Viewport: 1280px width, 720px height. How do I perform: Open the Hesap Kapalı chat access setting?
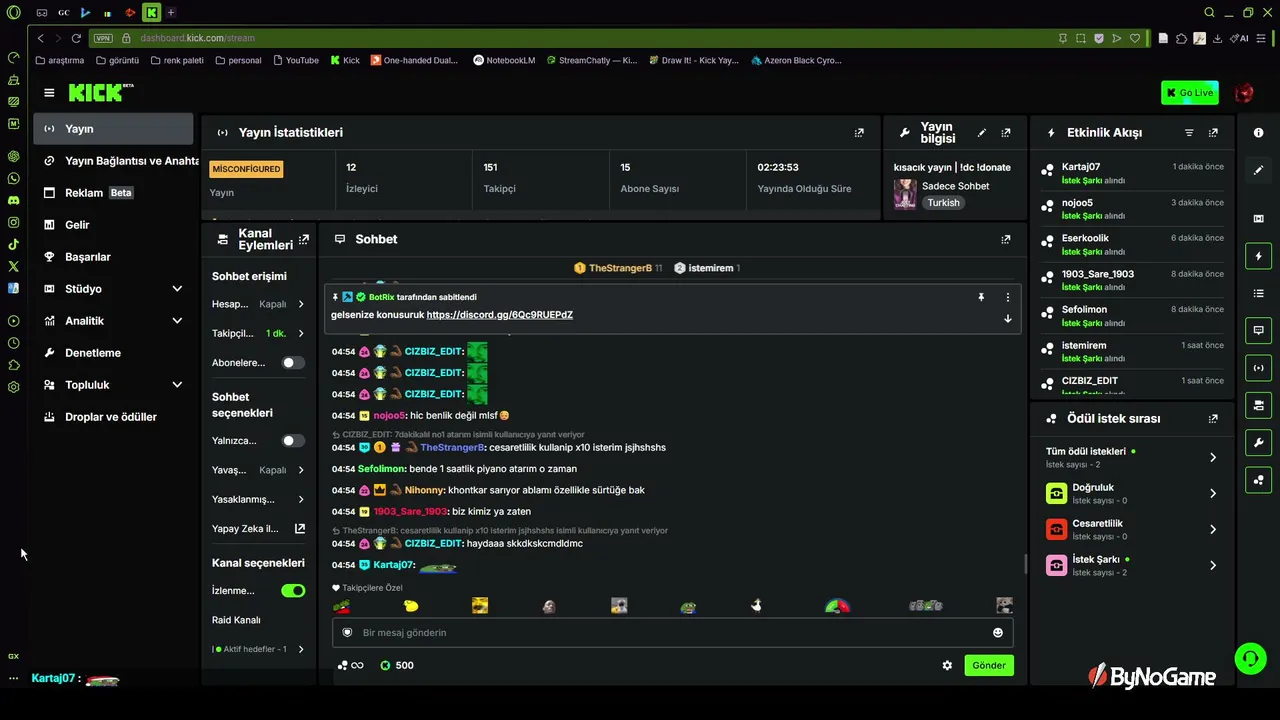[x=259, y=304]
